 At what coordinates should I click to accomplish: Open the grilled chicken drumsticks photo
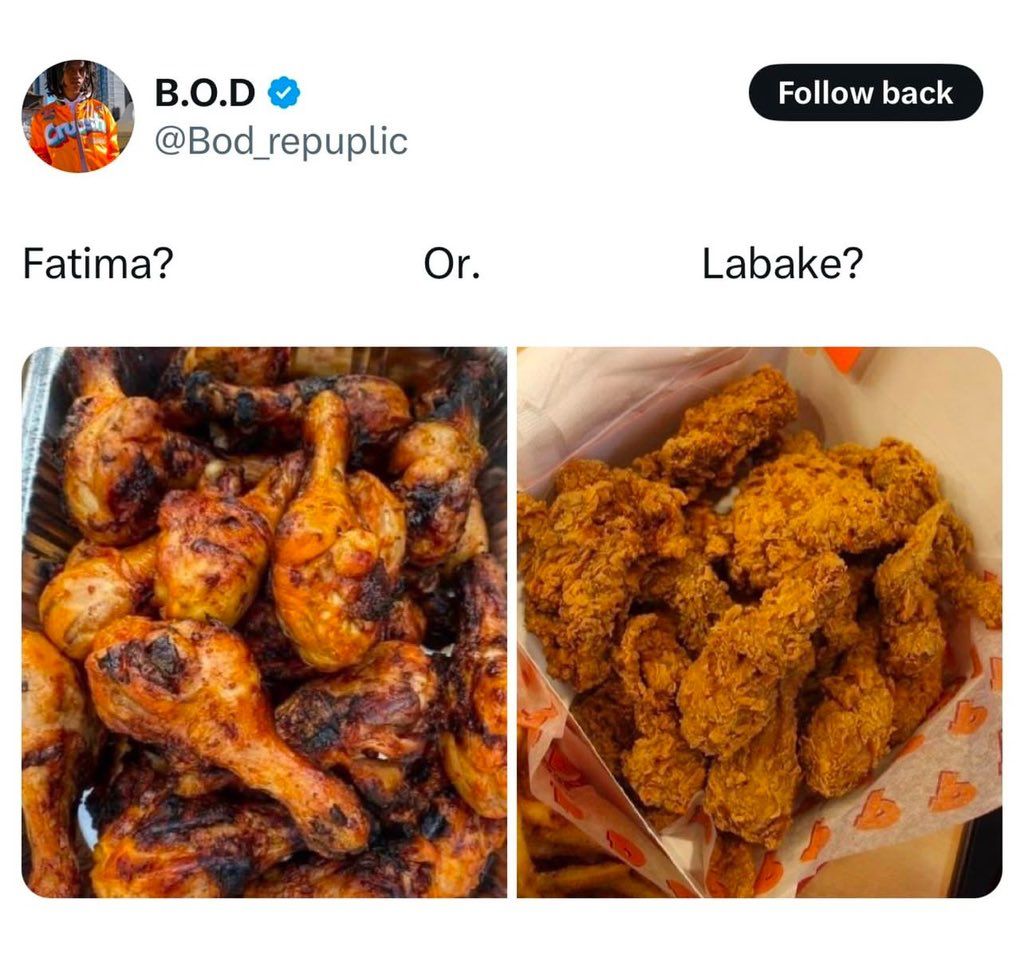[264, 621]
